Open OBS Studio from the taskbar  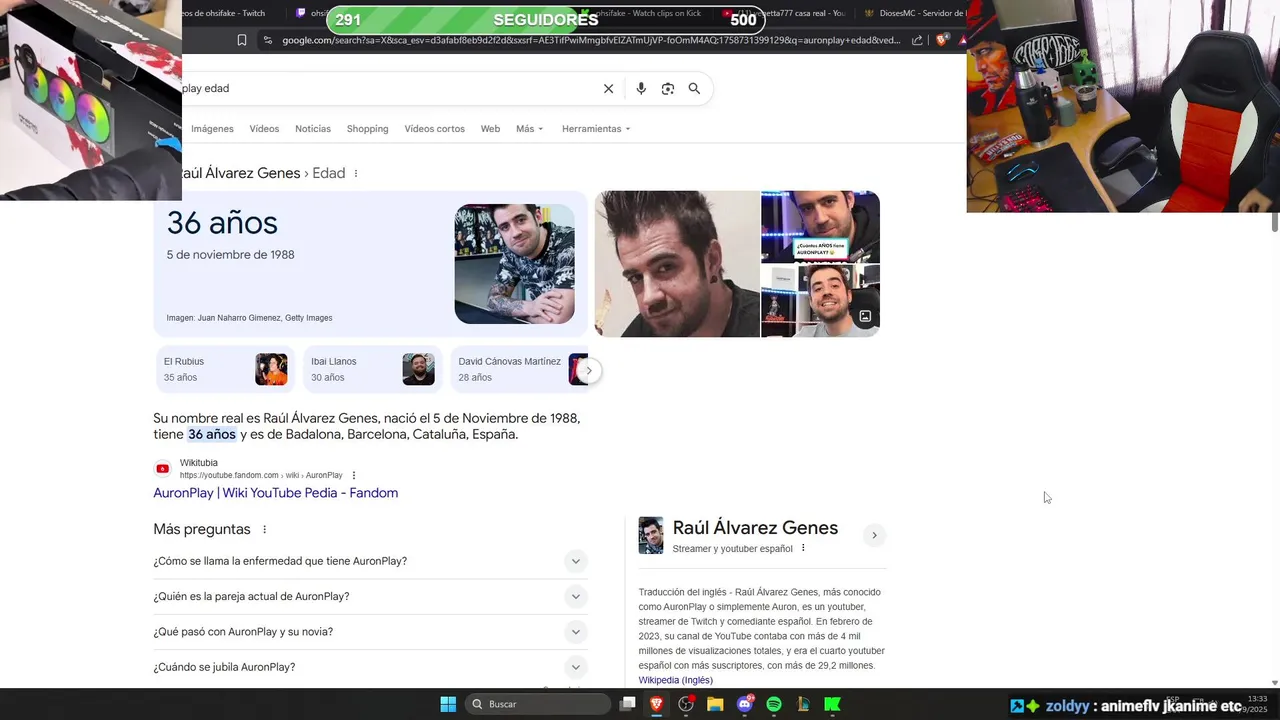(x=686, y=704)
